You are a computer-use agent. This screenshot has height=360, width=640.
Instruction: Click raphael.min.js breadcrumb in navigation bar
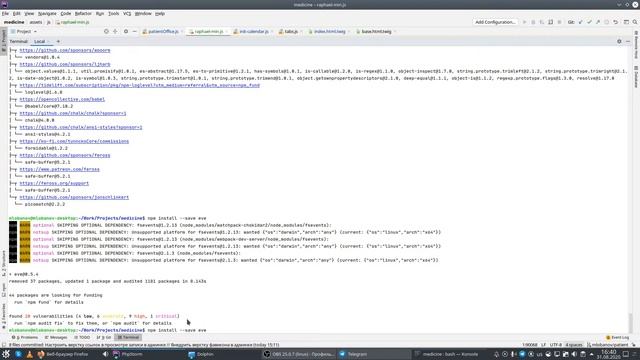click(73, 22)
